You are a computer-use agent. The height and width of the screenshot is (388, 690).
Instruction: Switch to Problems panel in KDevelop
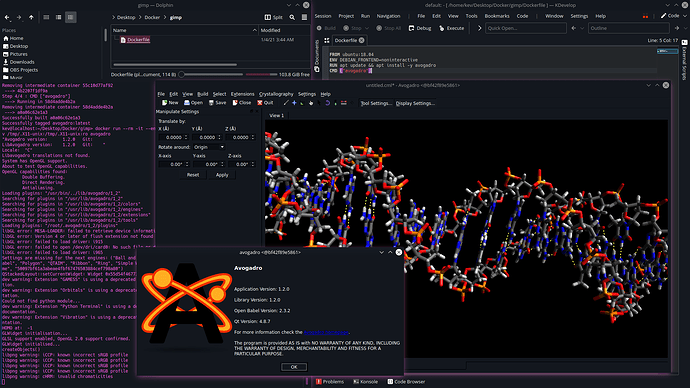click(x=329, y=381)
